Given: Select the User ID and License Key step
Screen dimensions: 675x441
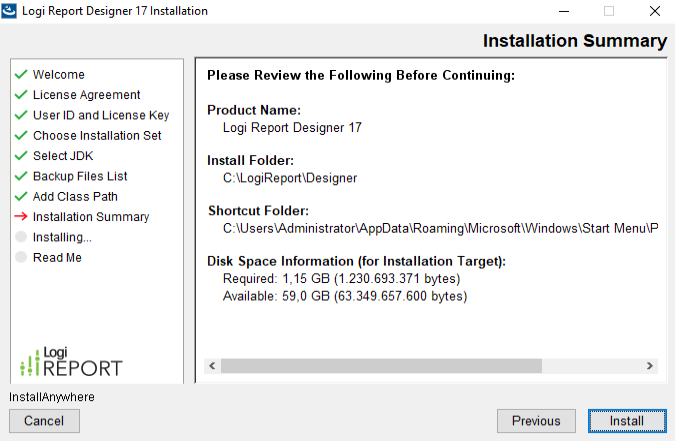Looking at the screenshot, I should coord(101,115).
